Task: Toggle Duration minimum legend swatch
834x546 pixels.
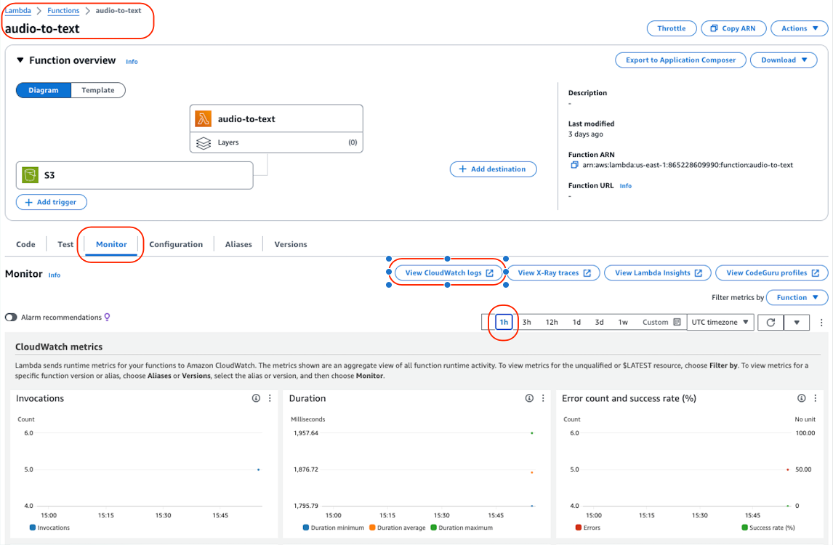Action: [x=306, y=527]
